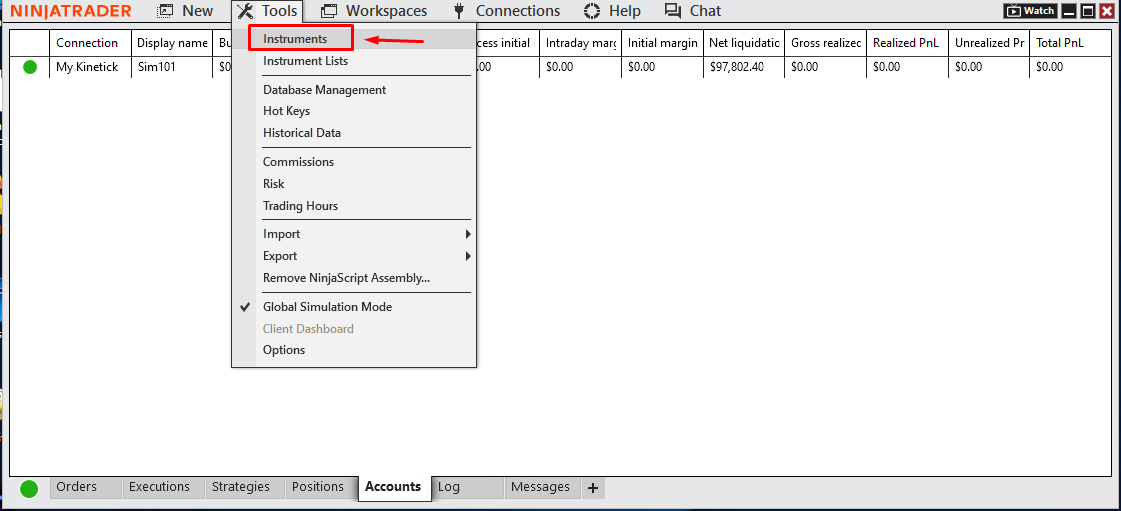
Task: Choose Historical Data menu entry
Action: coord(302,133)
